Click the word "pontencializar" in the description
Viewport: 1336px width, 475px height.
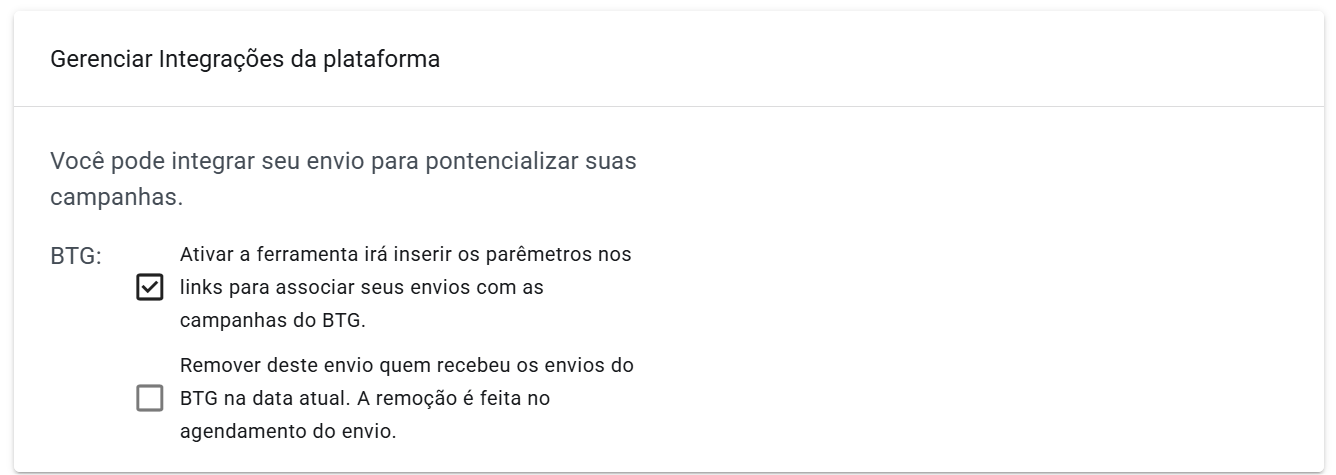[x=490, y=161]
